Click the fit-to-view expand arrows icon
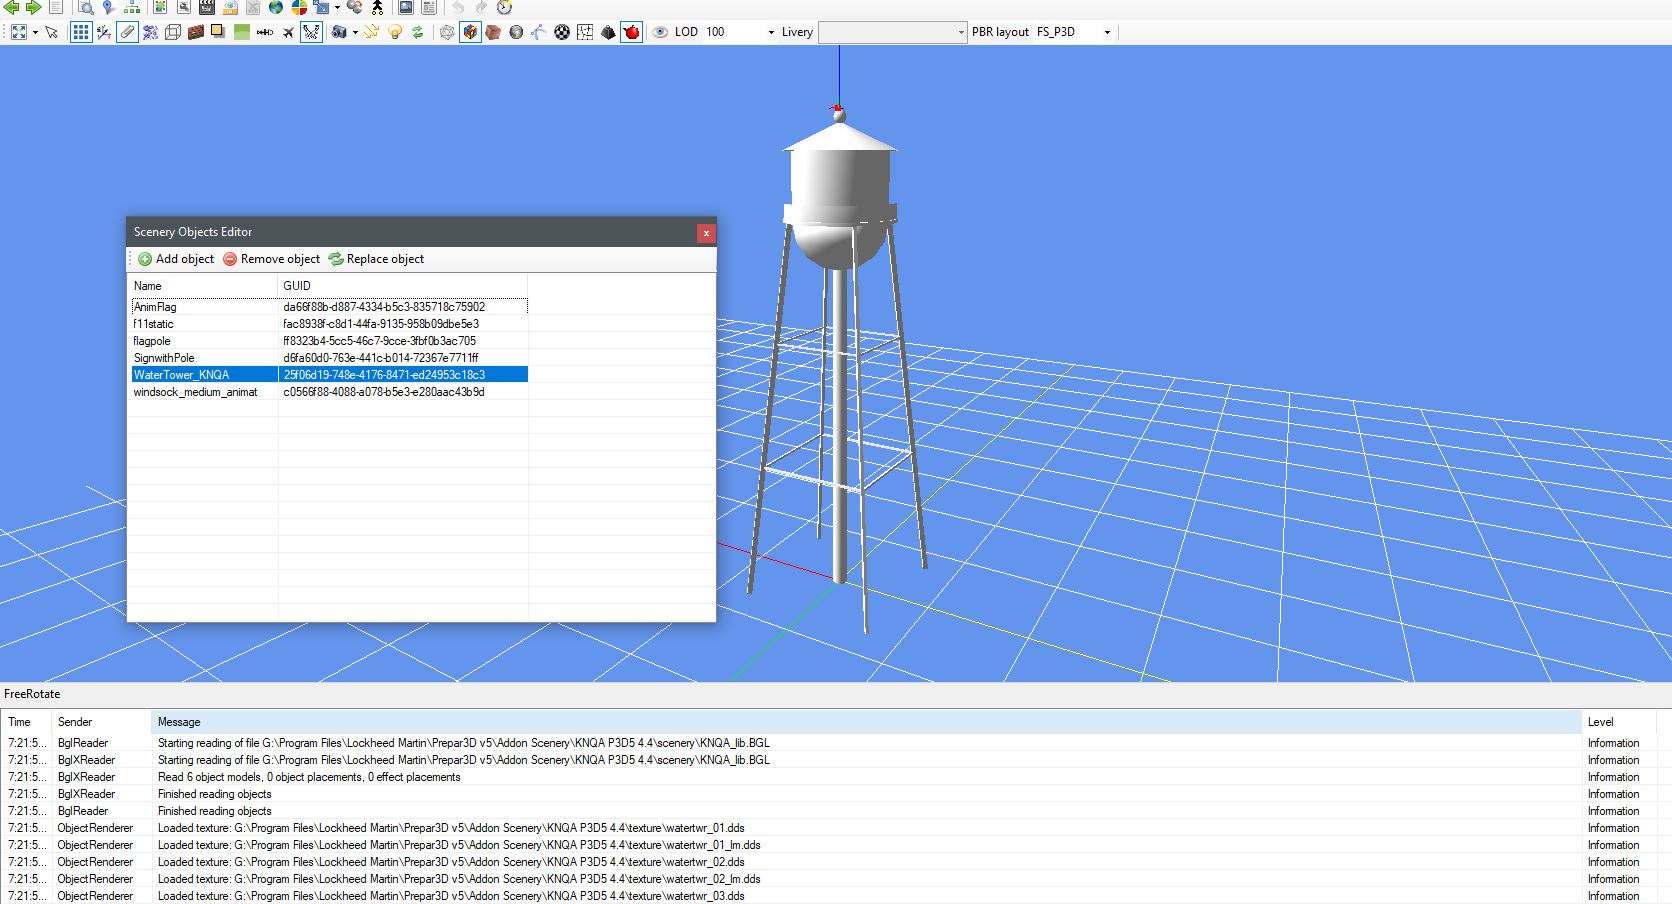The width and height of the screenshot is (1672, 904). (19, 32)
